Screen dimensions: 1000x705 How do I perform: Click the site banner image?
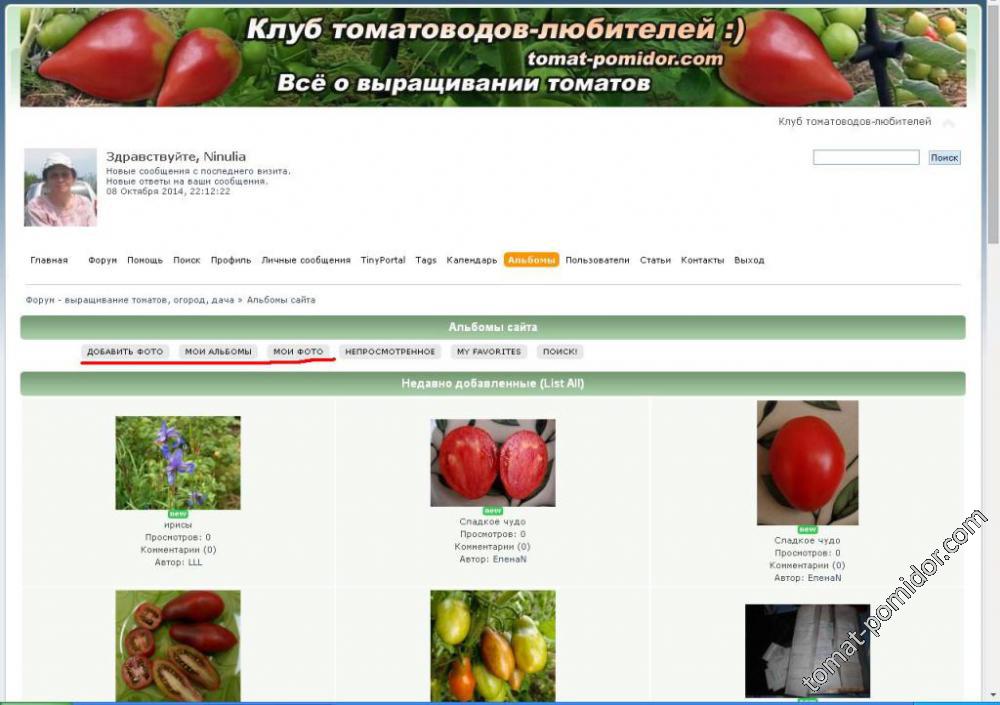(493, 56)
